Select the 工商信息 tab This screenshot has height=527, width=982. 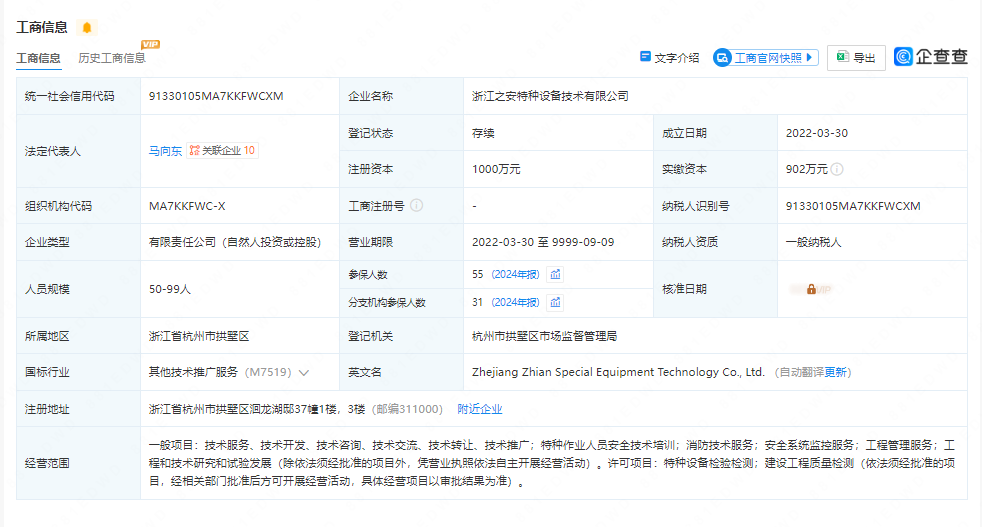pos(39,58)
